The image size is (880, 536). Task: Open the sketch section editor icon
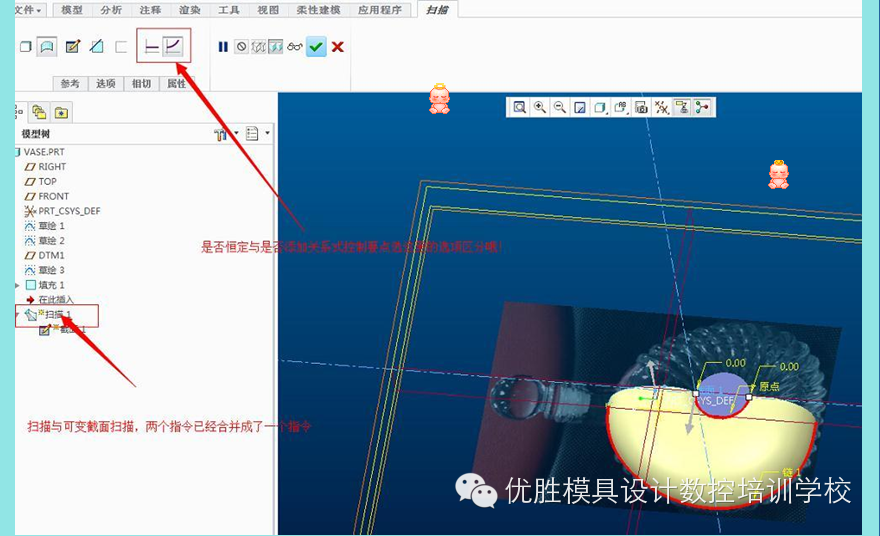[x=72, y=47]
